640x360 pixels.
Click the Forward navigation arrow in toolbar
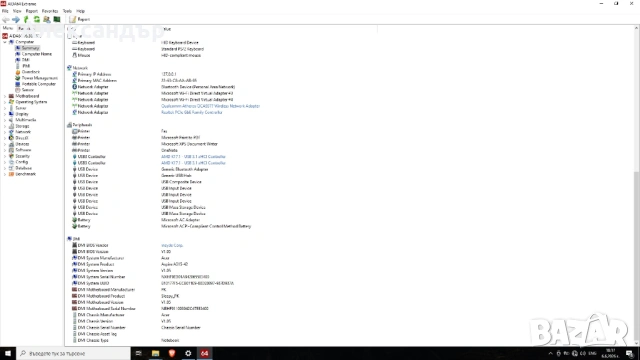(16, 20)
